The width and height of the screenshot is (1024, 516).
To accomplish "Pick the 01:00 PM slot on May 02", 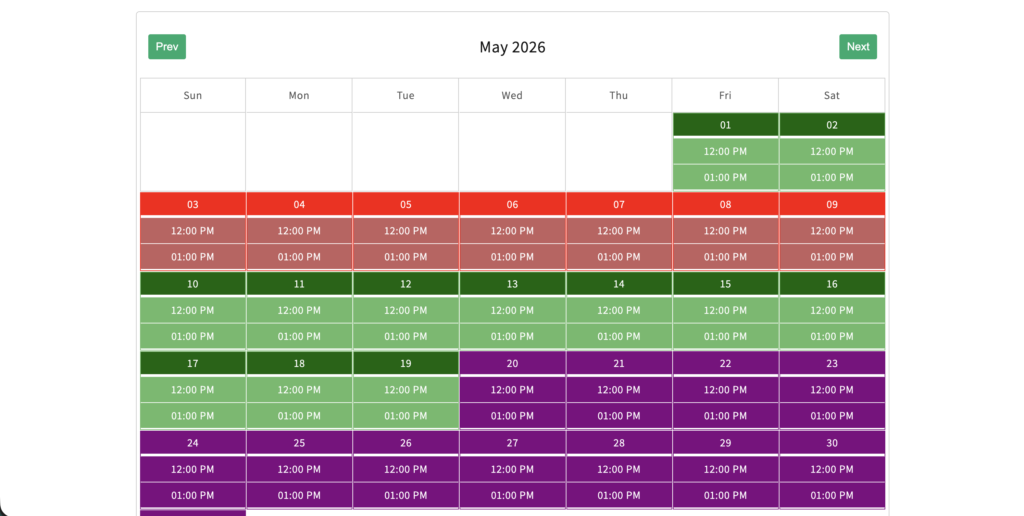I will (x=831, y=177).
